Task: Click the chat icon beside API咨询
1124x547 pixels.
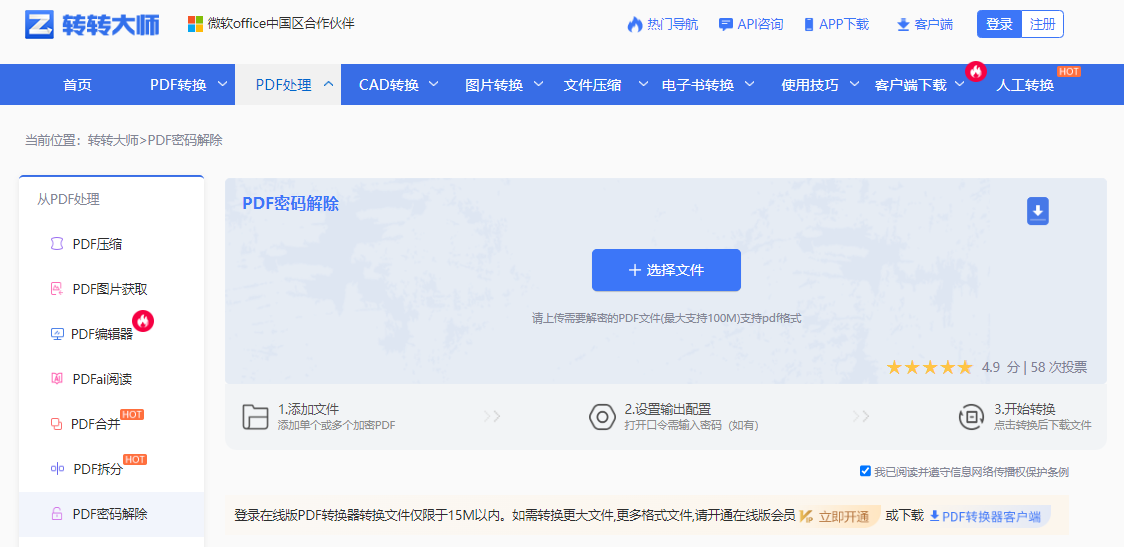Action: click(725, 24)
